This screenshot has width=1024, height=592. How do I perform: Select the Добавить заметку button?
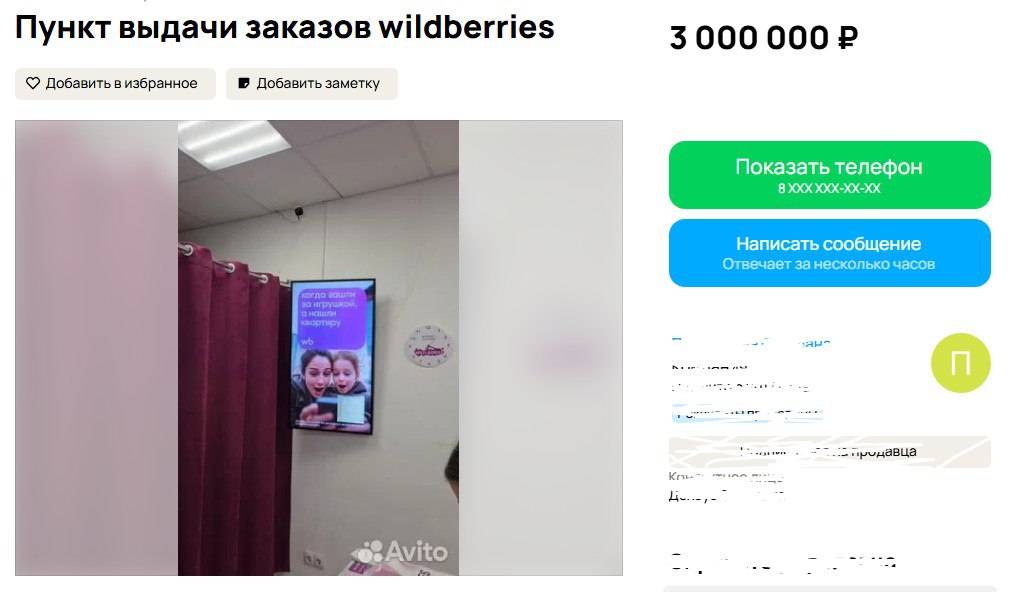312,84
